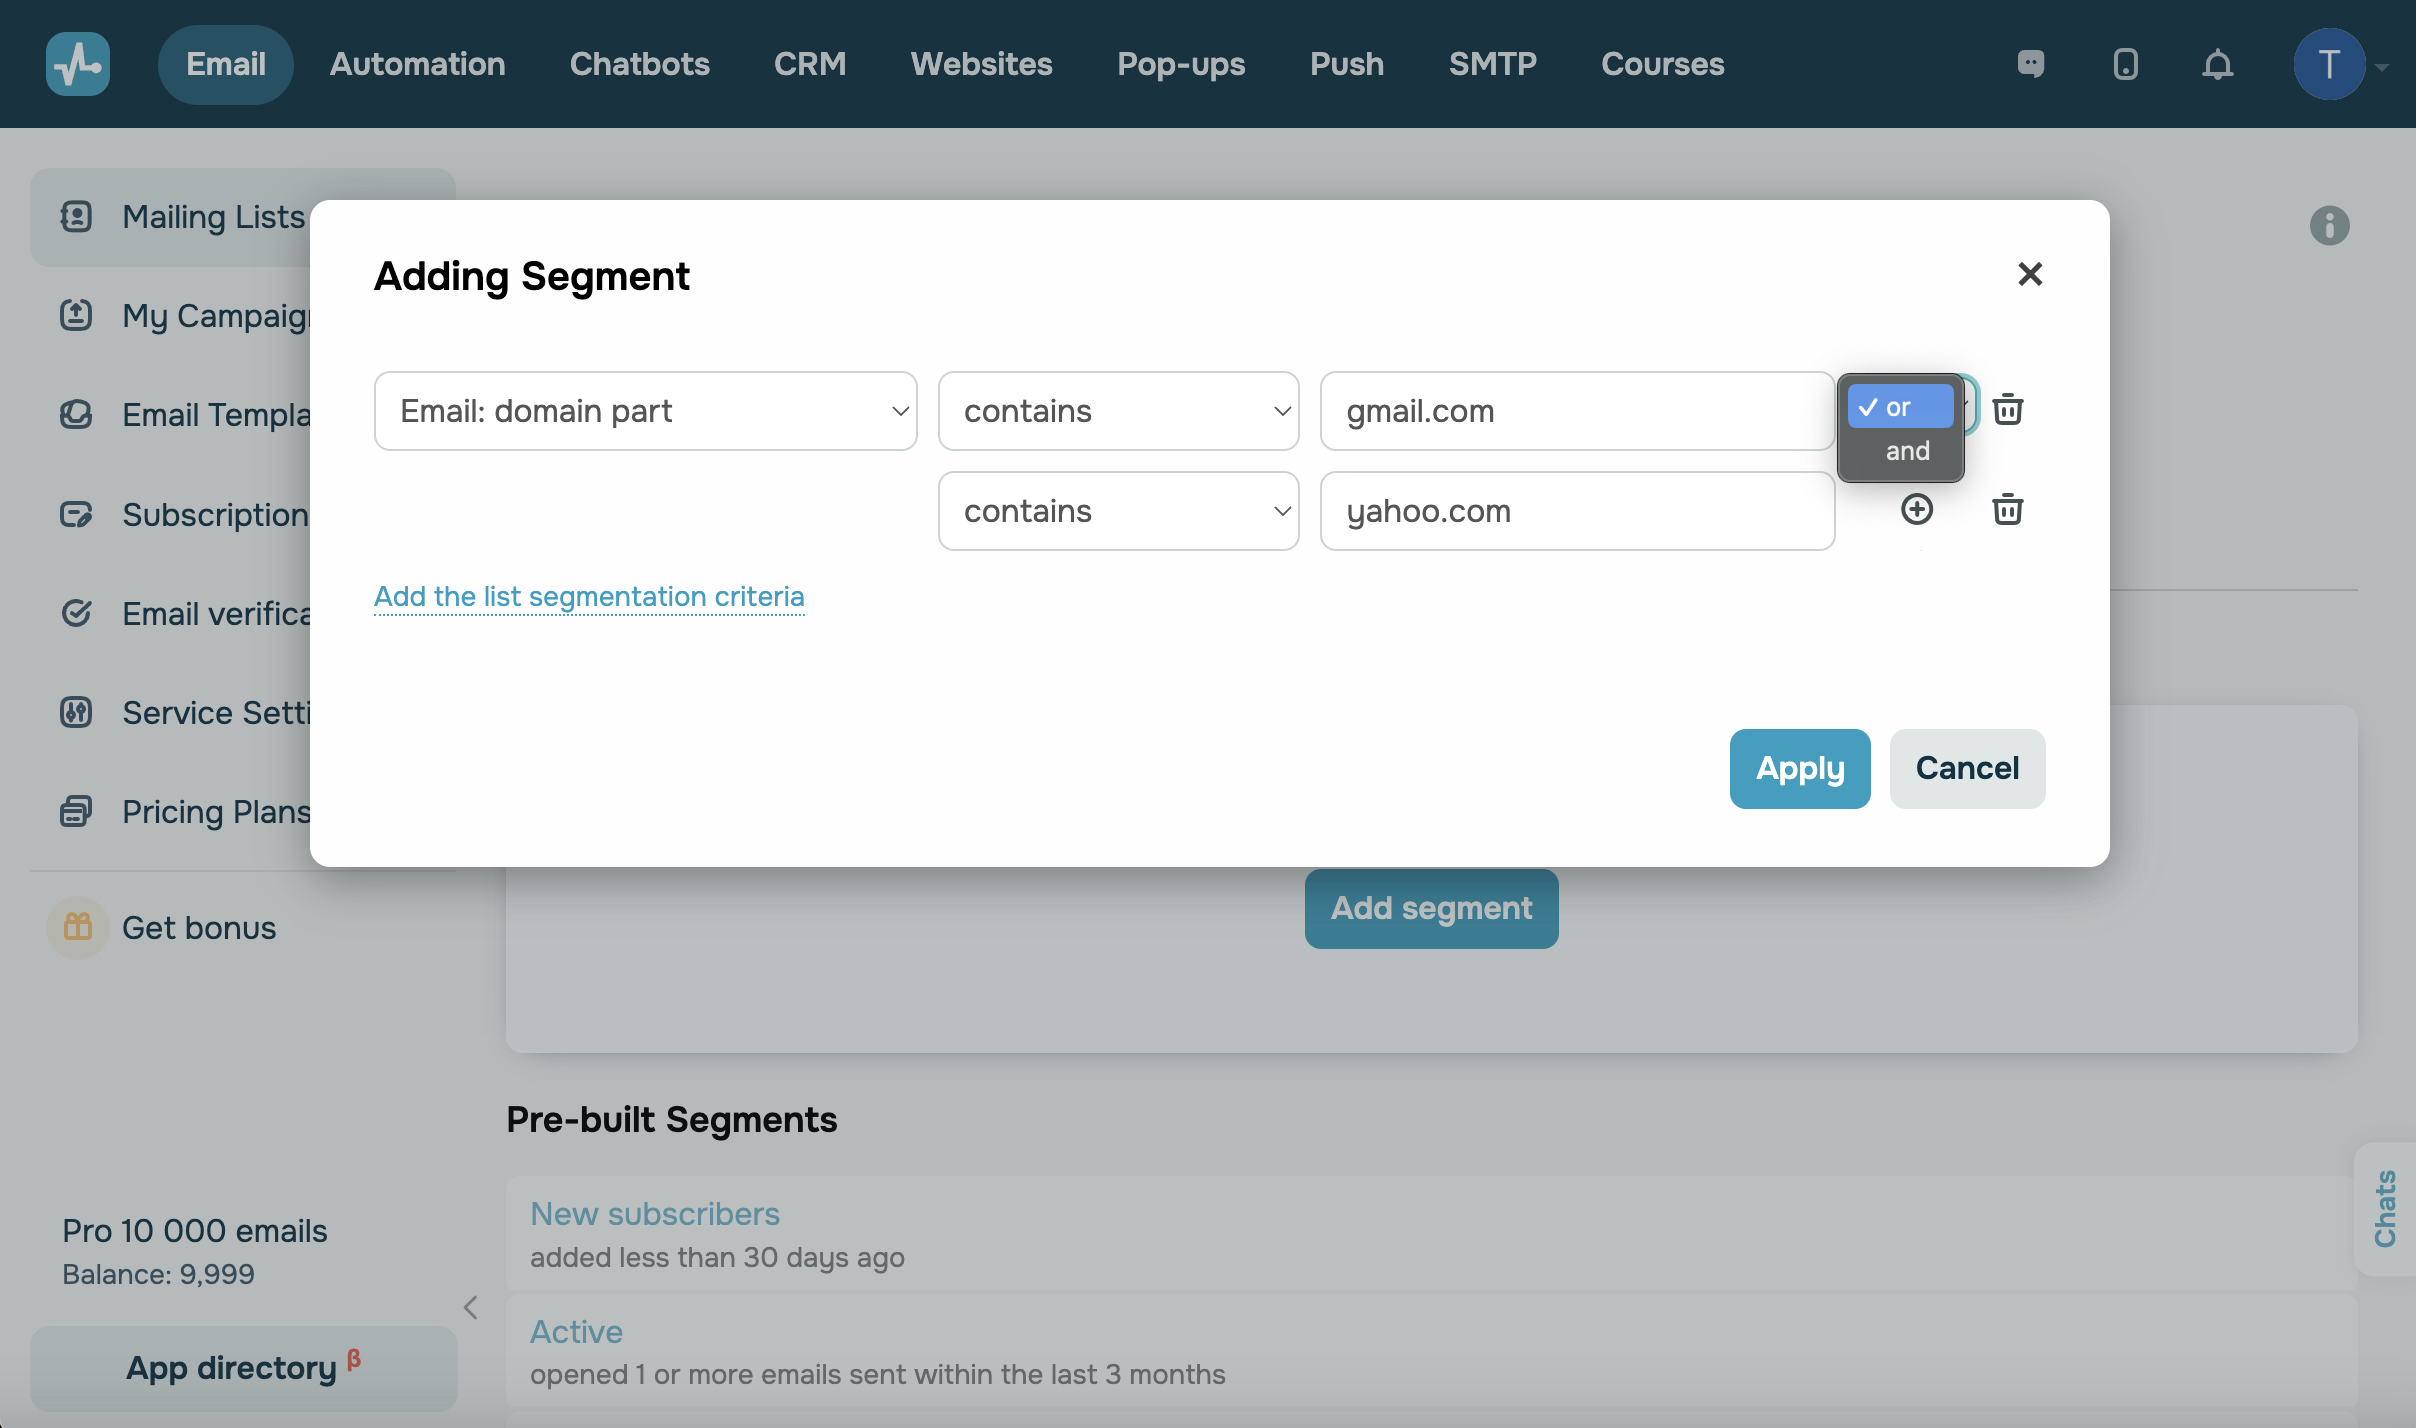The image size is (2416, 1428).
Task: Add another condition with plus icon
Action: point(1916,510)
